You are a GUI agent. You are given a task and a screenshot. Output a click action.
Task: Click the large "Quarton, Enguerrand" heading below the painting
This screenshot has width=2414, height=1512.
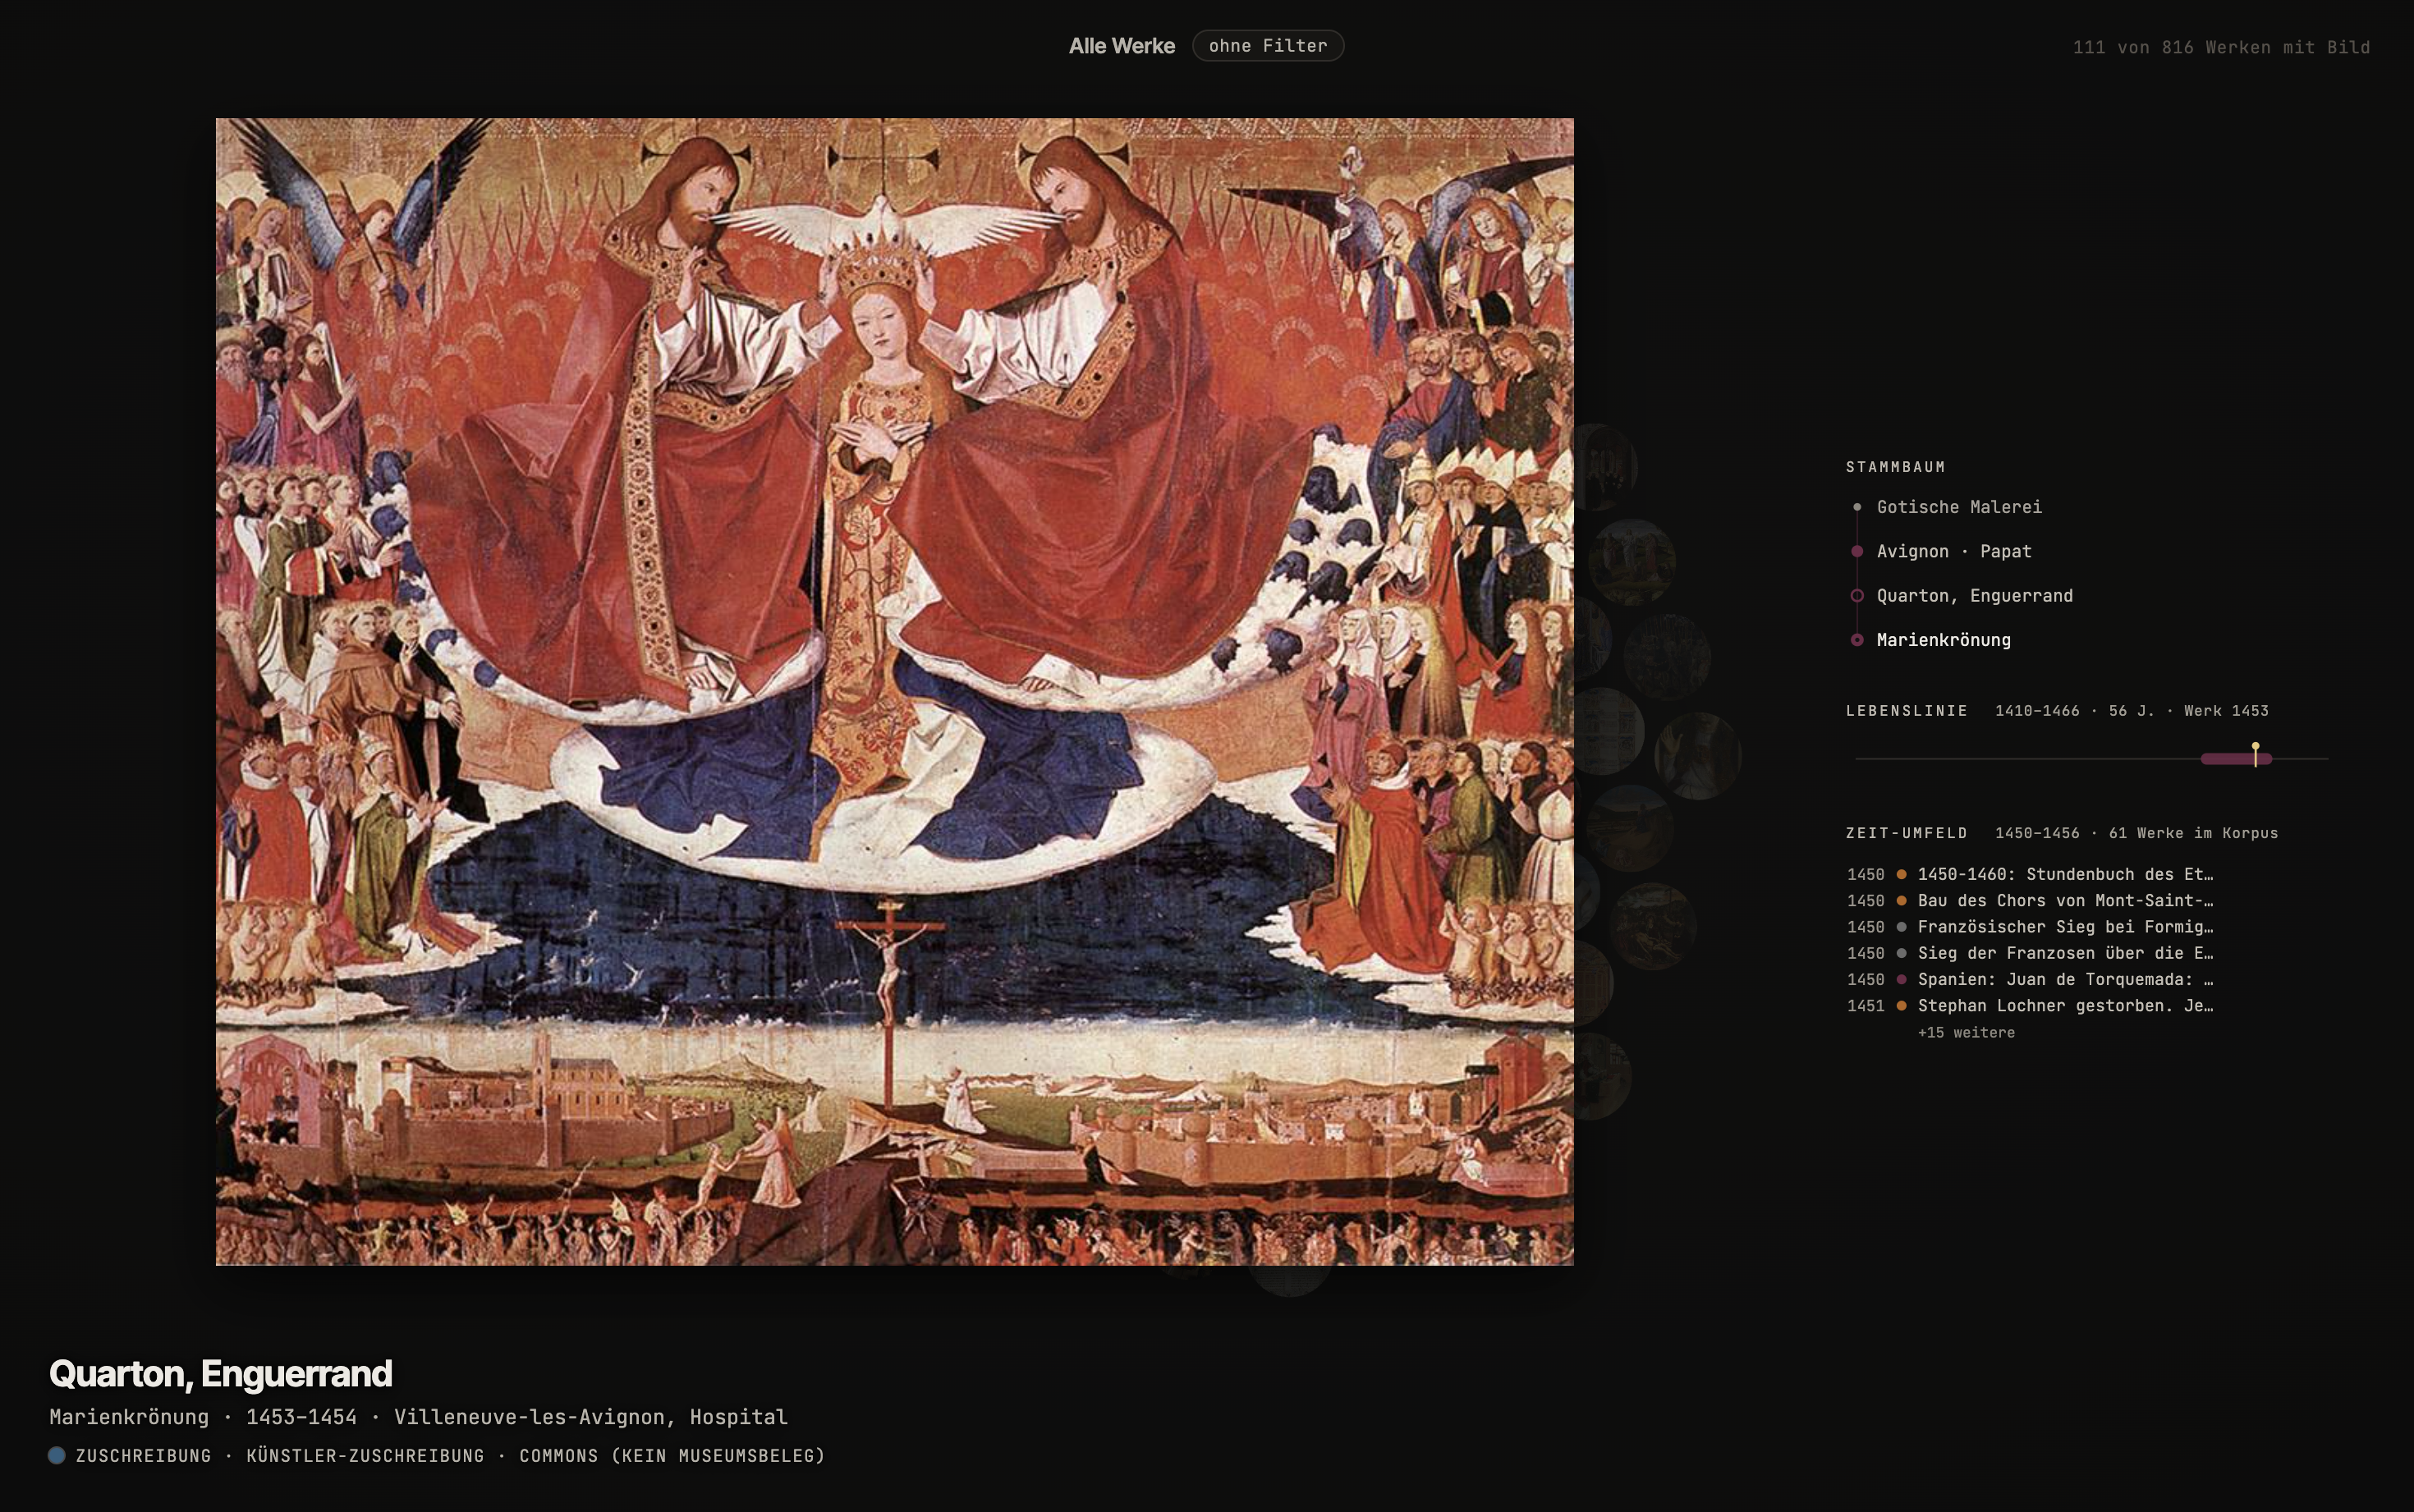(220, 1374)
